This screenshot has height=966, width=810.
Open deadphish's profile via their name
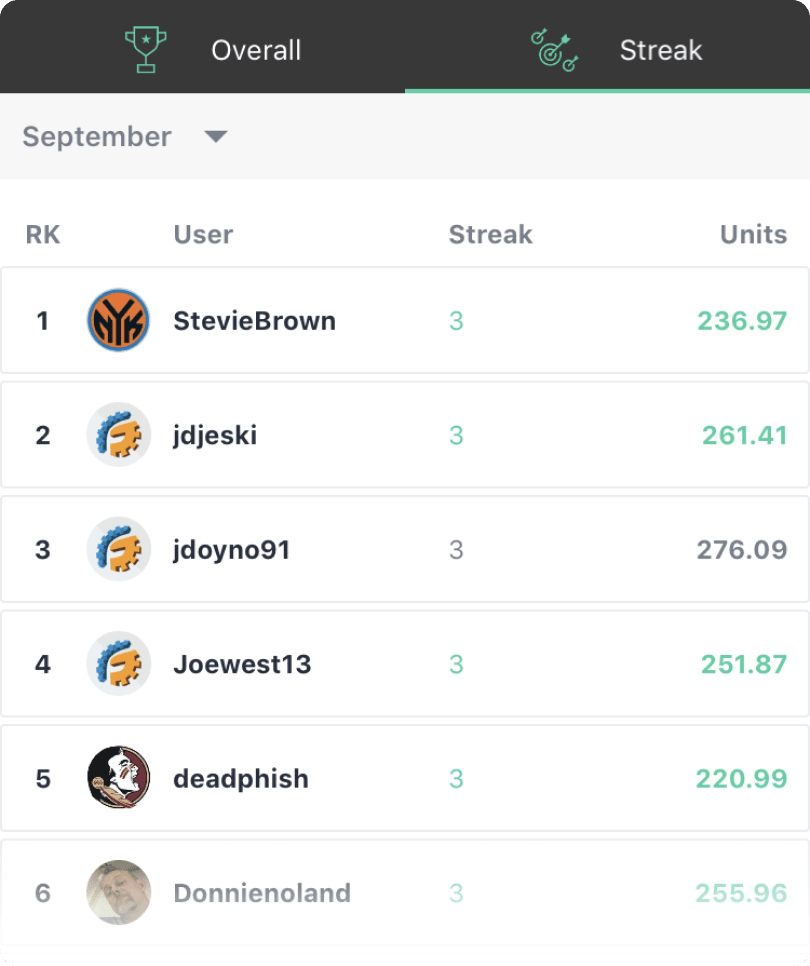point(240,778)
